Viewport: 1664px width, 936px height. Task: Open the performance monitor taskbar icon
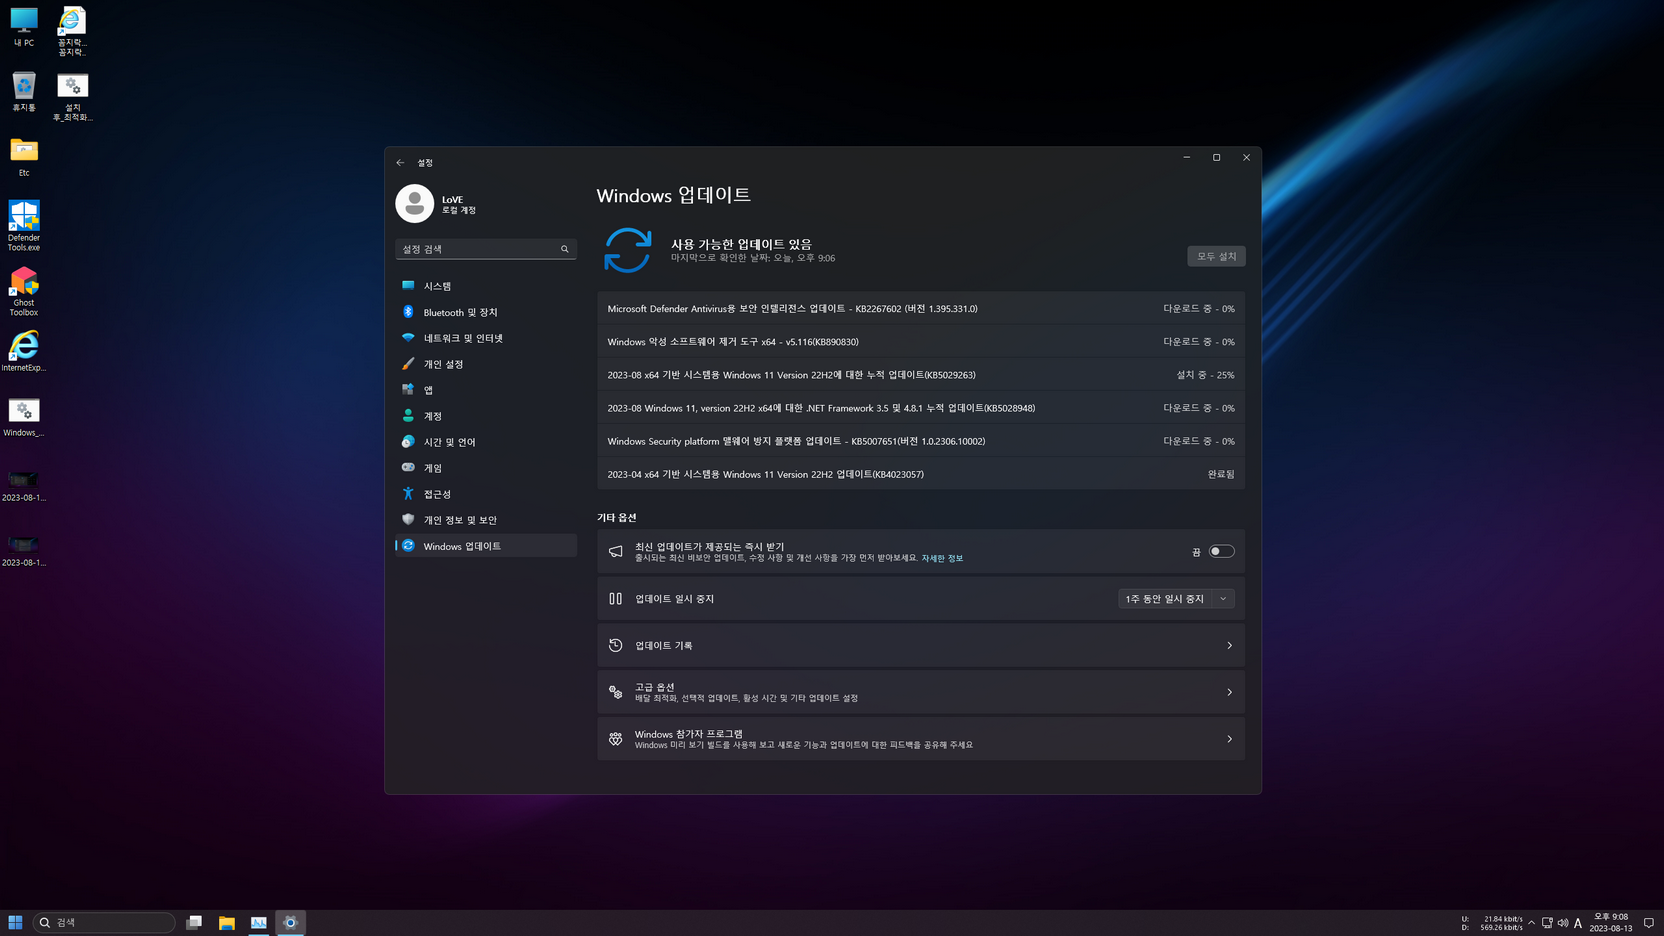click(259, 922)
